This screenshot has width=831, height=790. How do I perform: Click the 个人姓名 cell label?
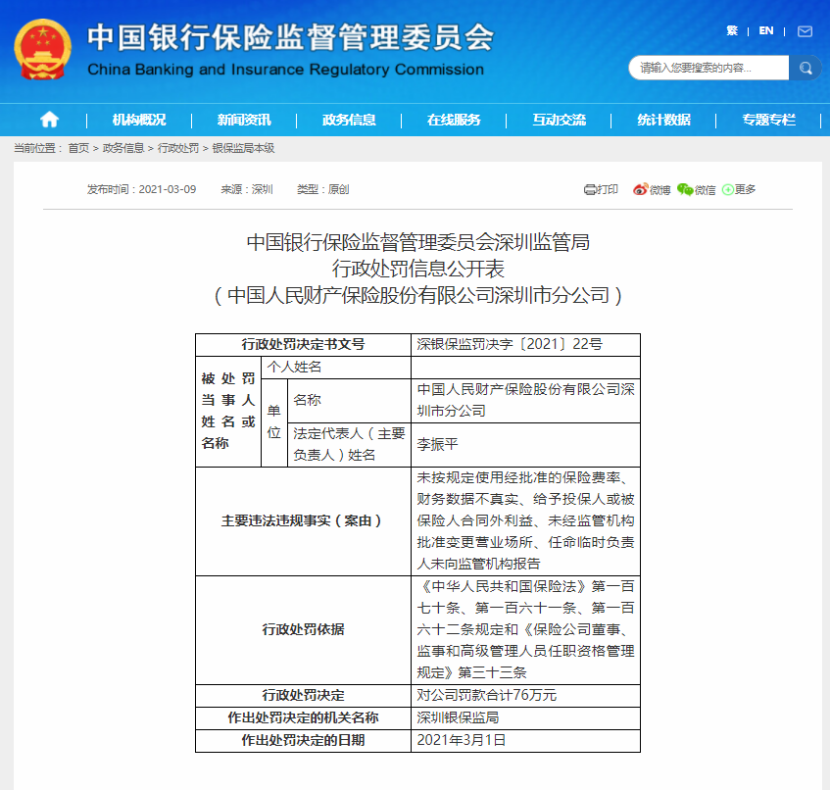pyautogui.click(x=294, y=367)
